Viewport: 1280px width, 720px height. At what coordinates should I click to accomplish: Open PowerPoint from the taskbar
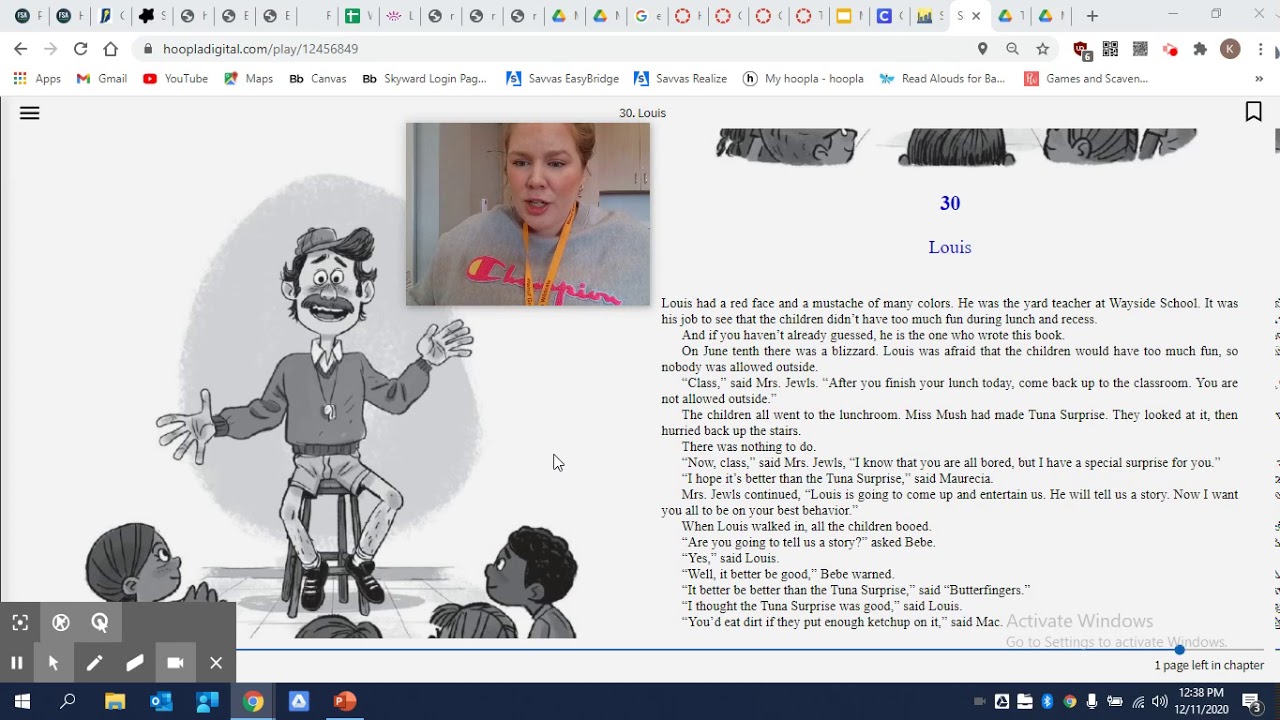(345, 701)
